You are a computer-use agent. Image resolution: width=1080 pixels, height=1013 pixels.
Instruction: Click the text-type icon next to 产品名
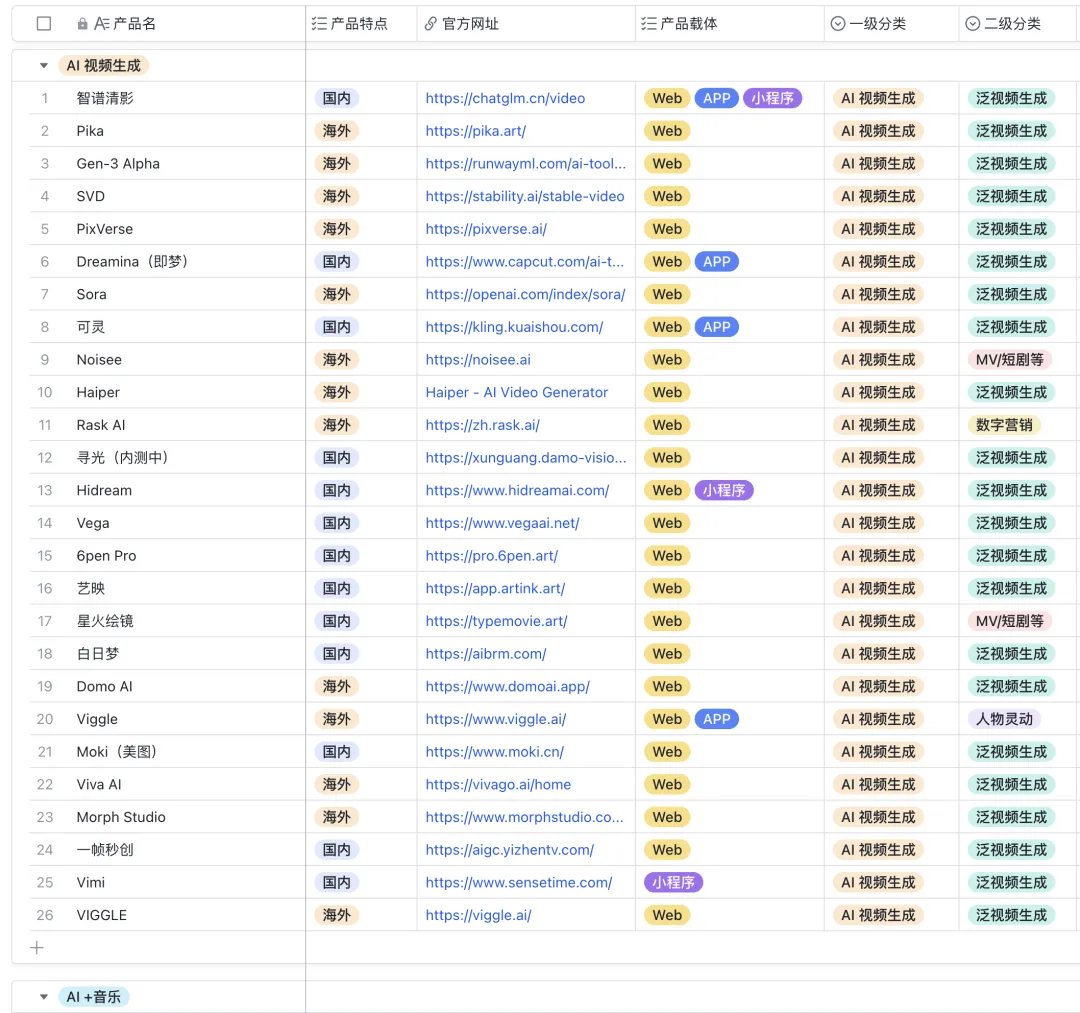102,24
